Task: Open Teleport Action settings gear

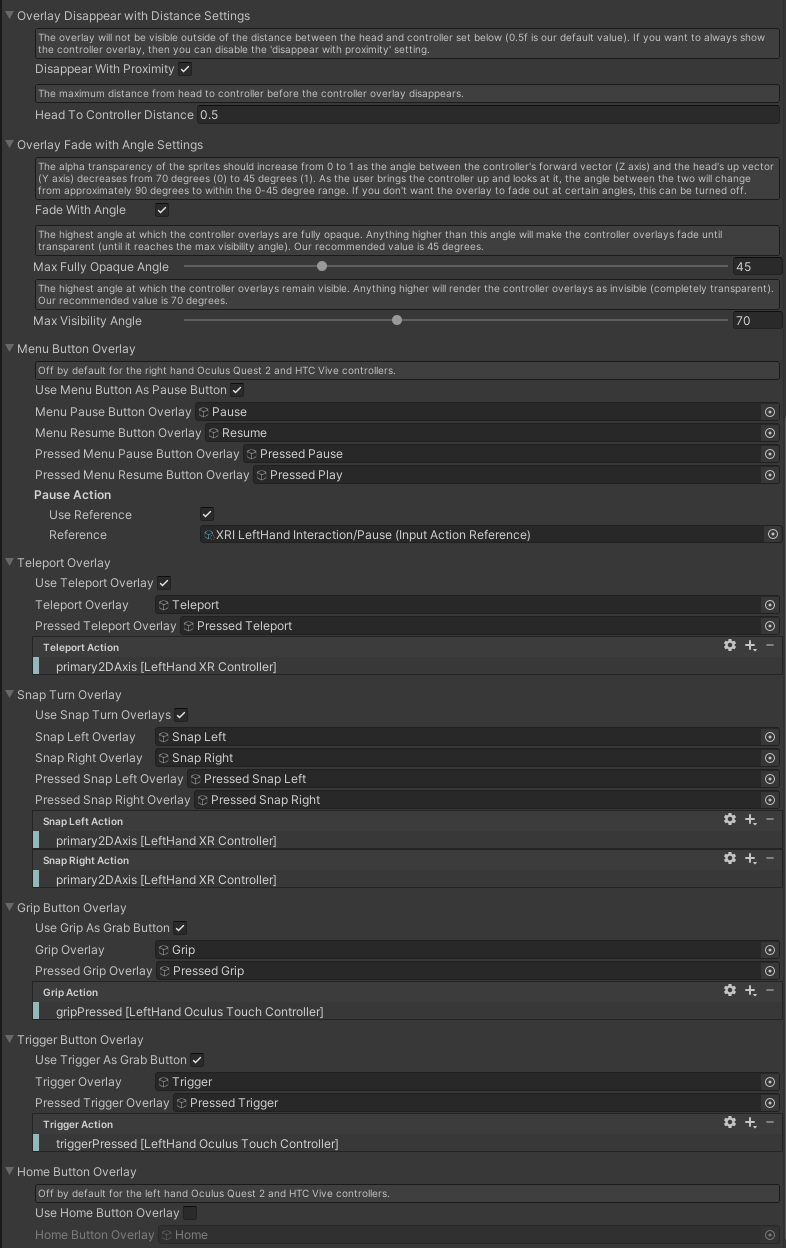Action: [x=730, y=646]
